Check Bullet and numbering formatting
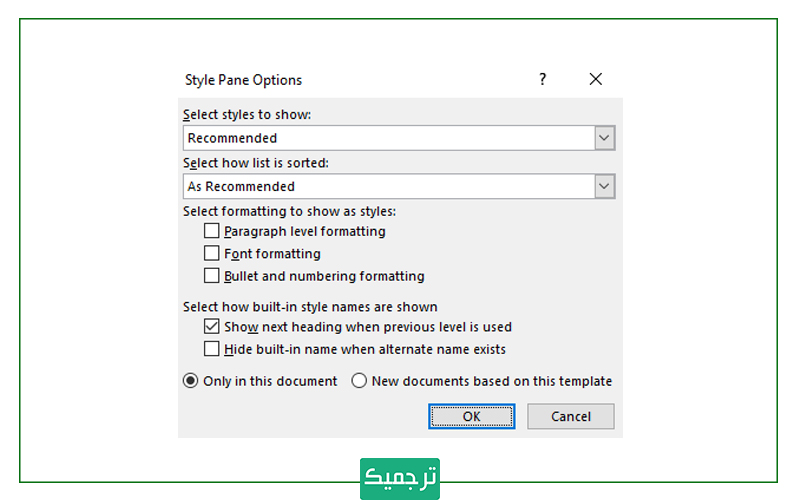Image resolution: width=800 pixels, height=500 pixels. 212,276
